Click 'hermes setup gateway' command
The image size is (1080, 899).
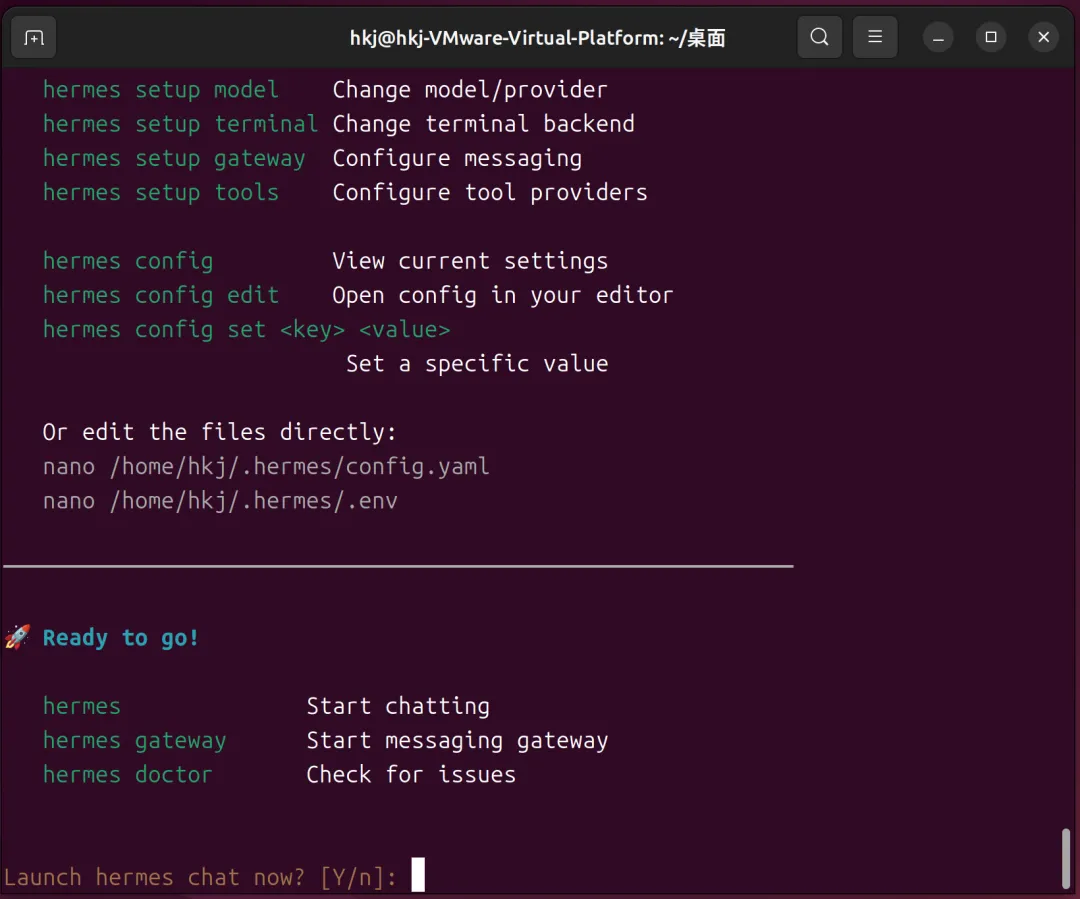[174, 158]
